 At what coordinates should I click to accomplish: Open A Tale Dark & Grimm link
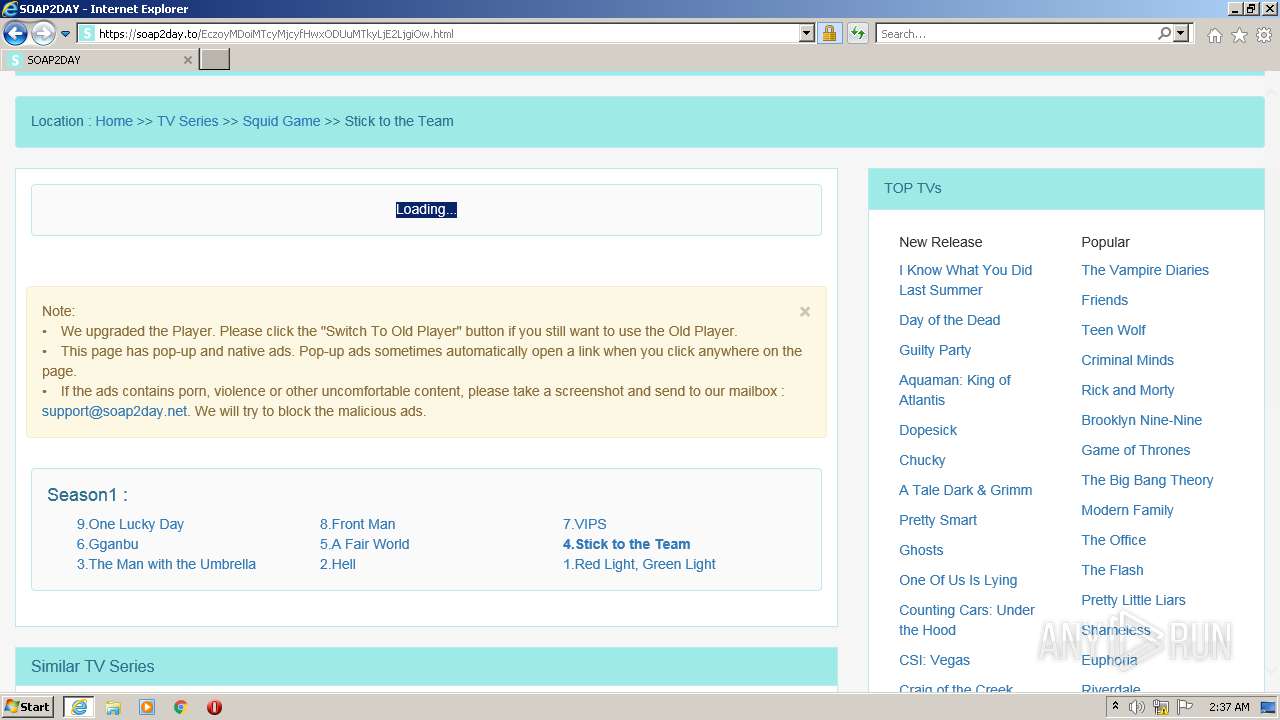click(965, 490)
